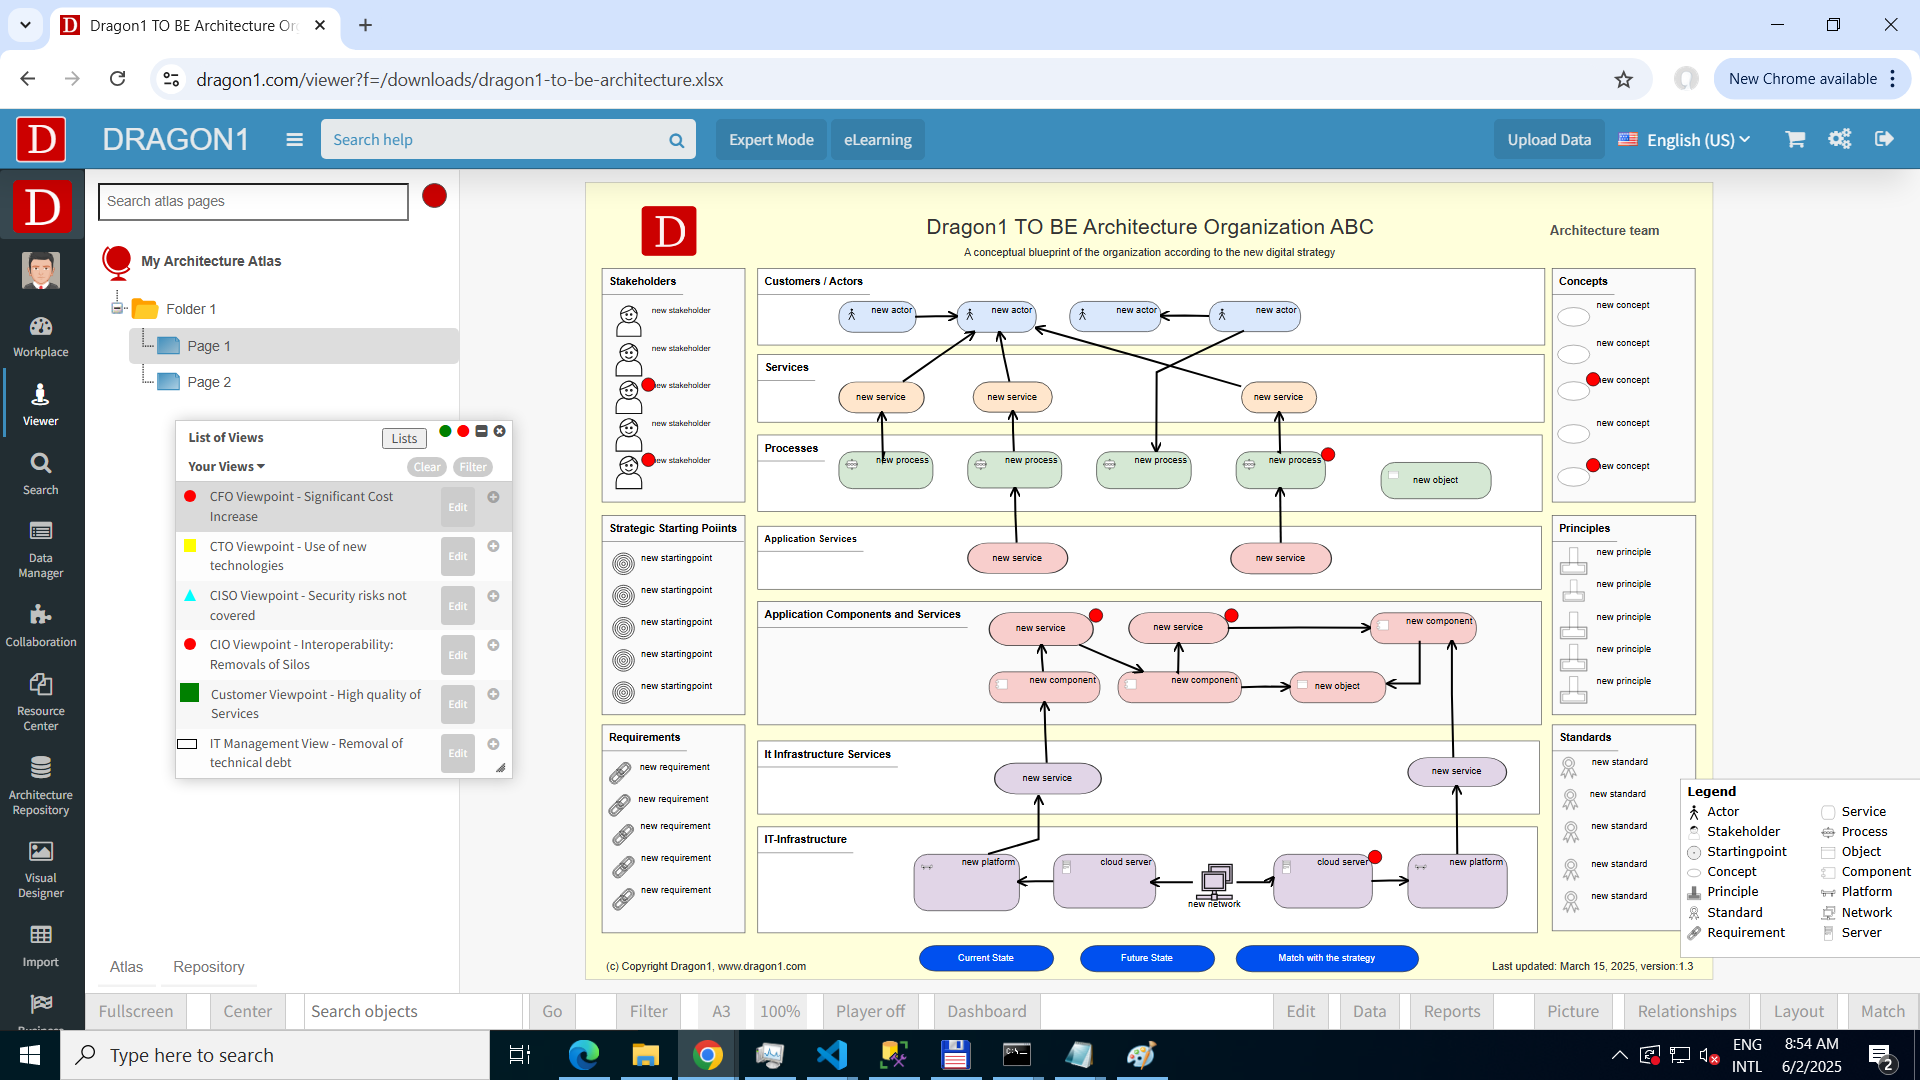
Task: View site information icon in address bar
Action: [171, 79]
